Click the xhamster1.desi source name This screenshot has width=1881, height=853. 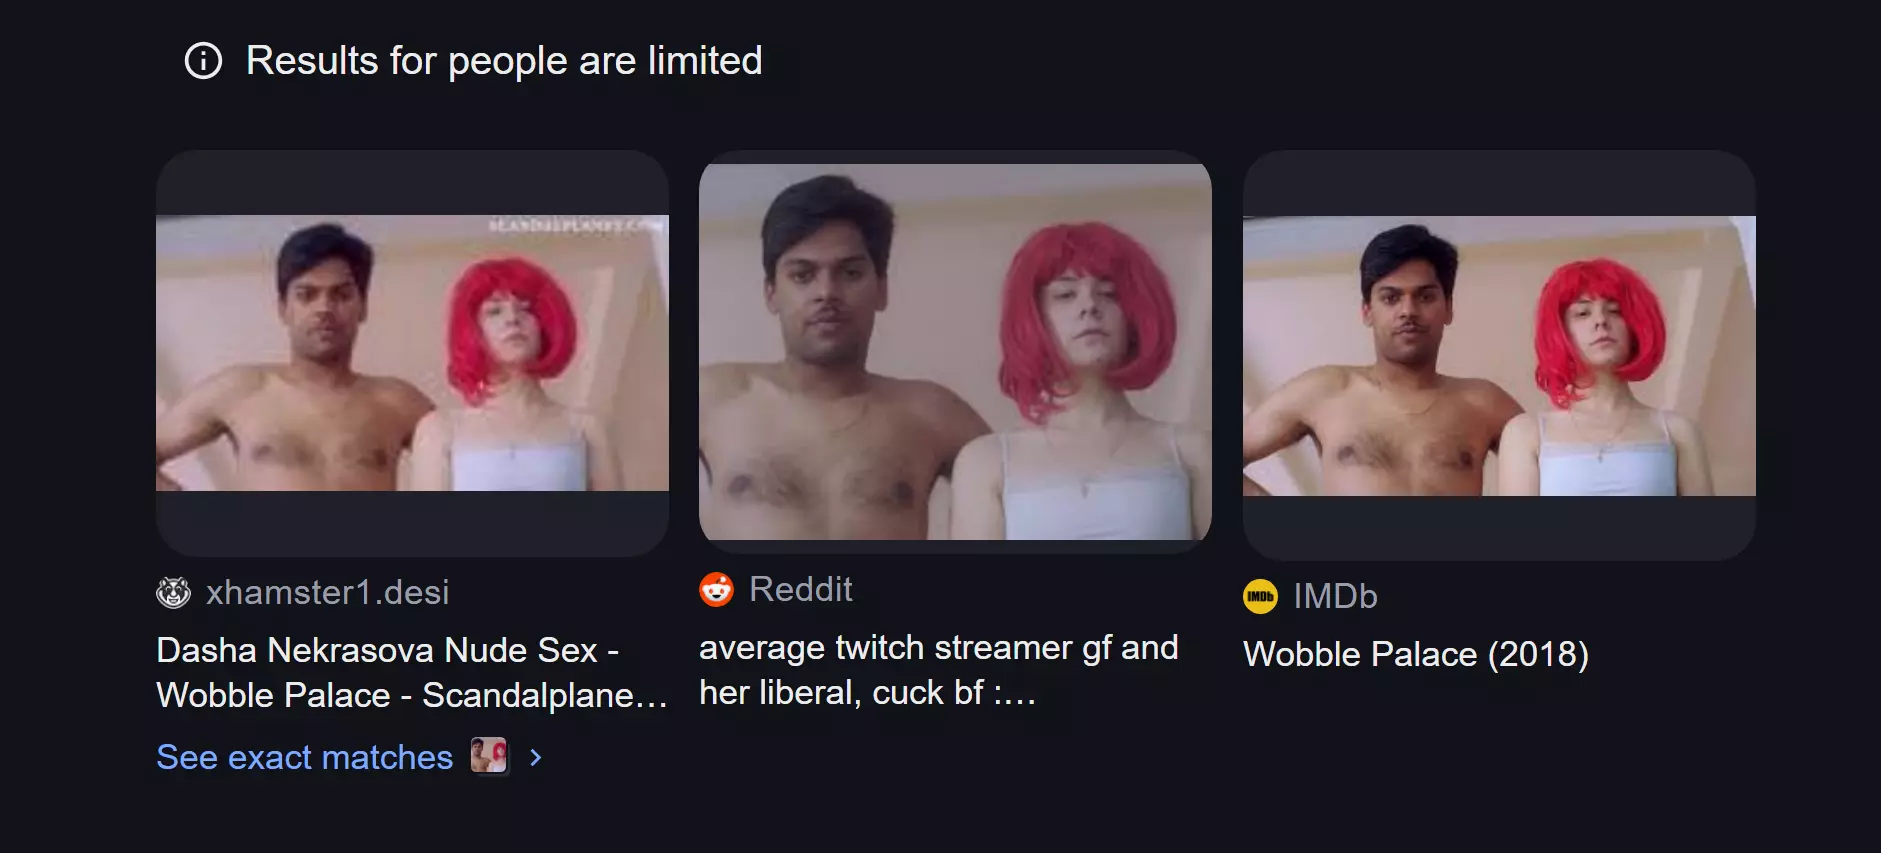[x=328, y=593]
